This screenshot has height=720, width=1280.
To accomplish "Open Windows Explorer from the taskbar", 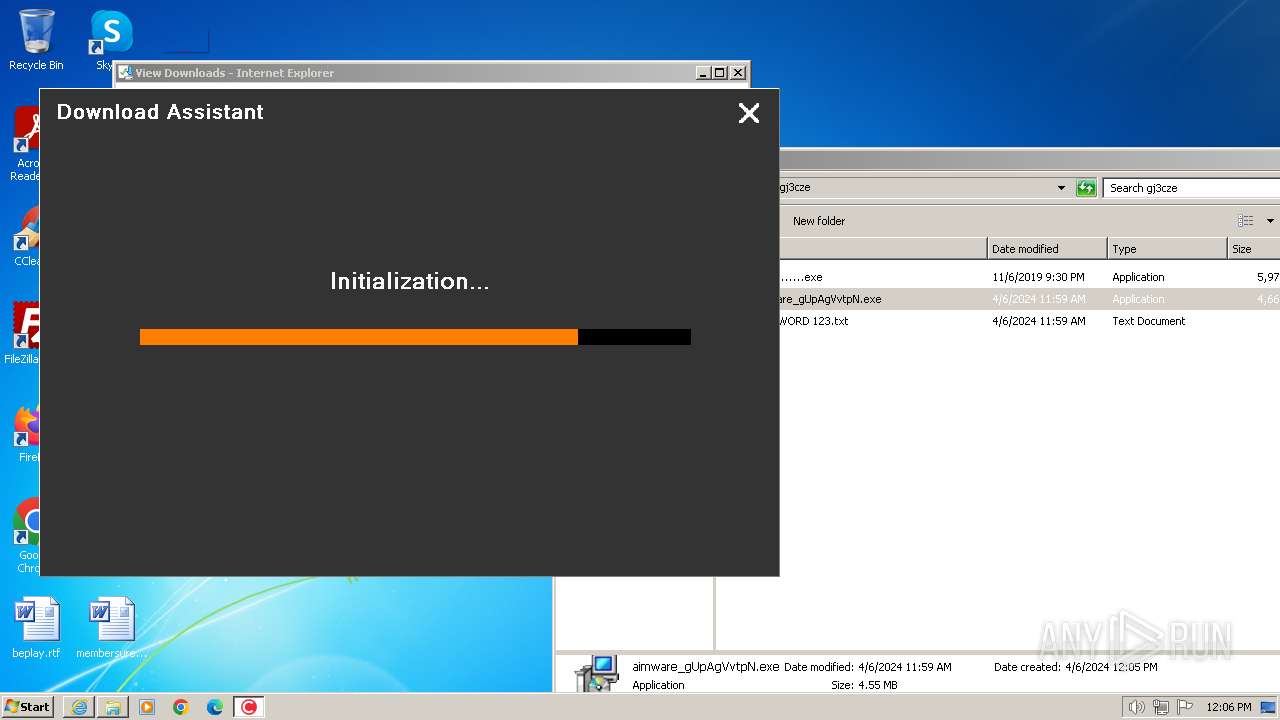I will point(113,707).
